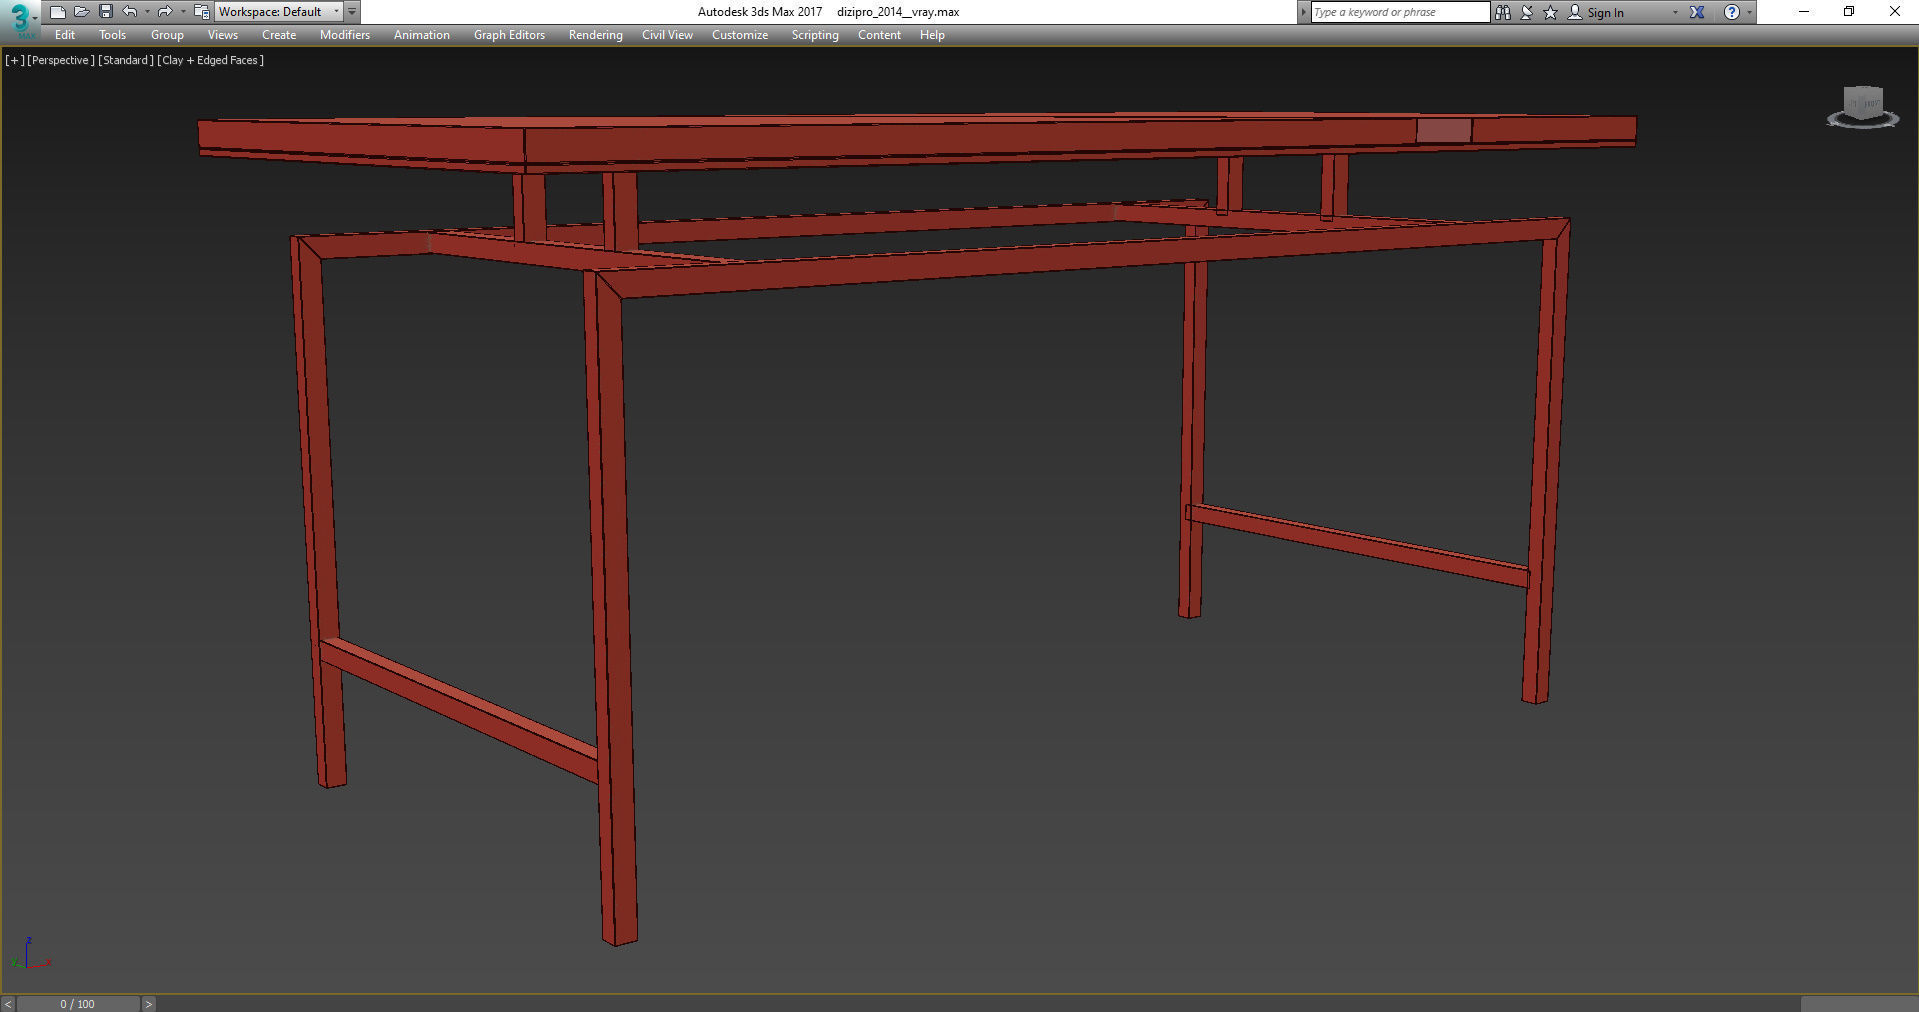Click the world axis tripod gizmo
This screenshot has height=1012, width=1919.
(30, 954)
